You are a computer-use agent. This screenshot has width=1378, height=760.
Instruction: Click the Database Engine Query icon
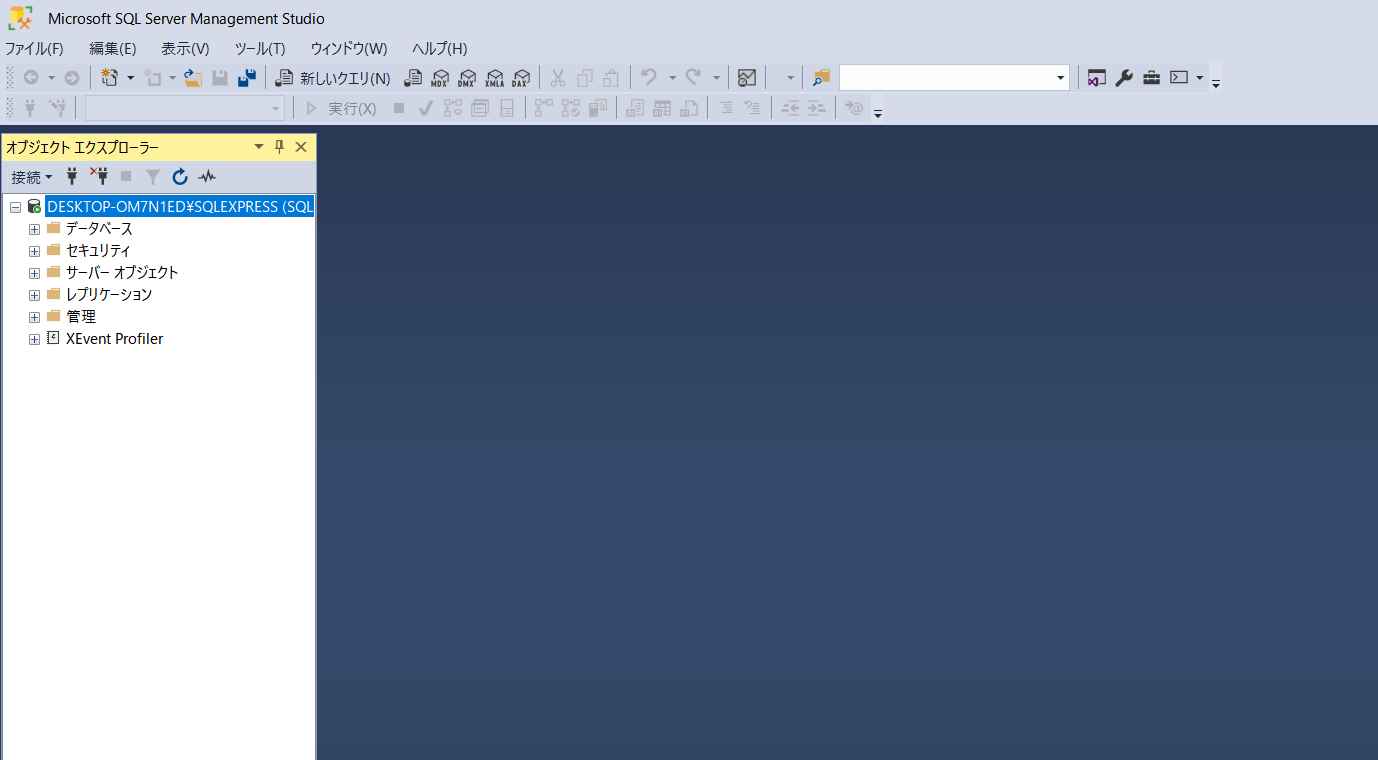click(412, 78)
